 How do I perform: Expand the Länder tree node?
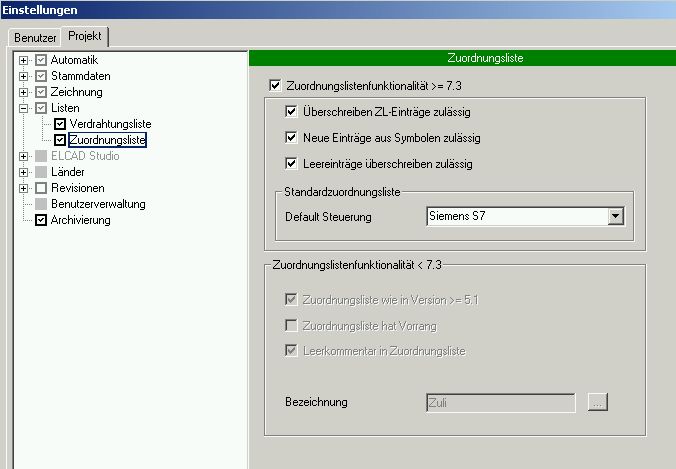[x=24, y=172]
